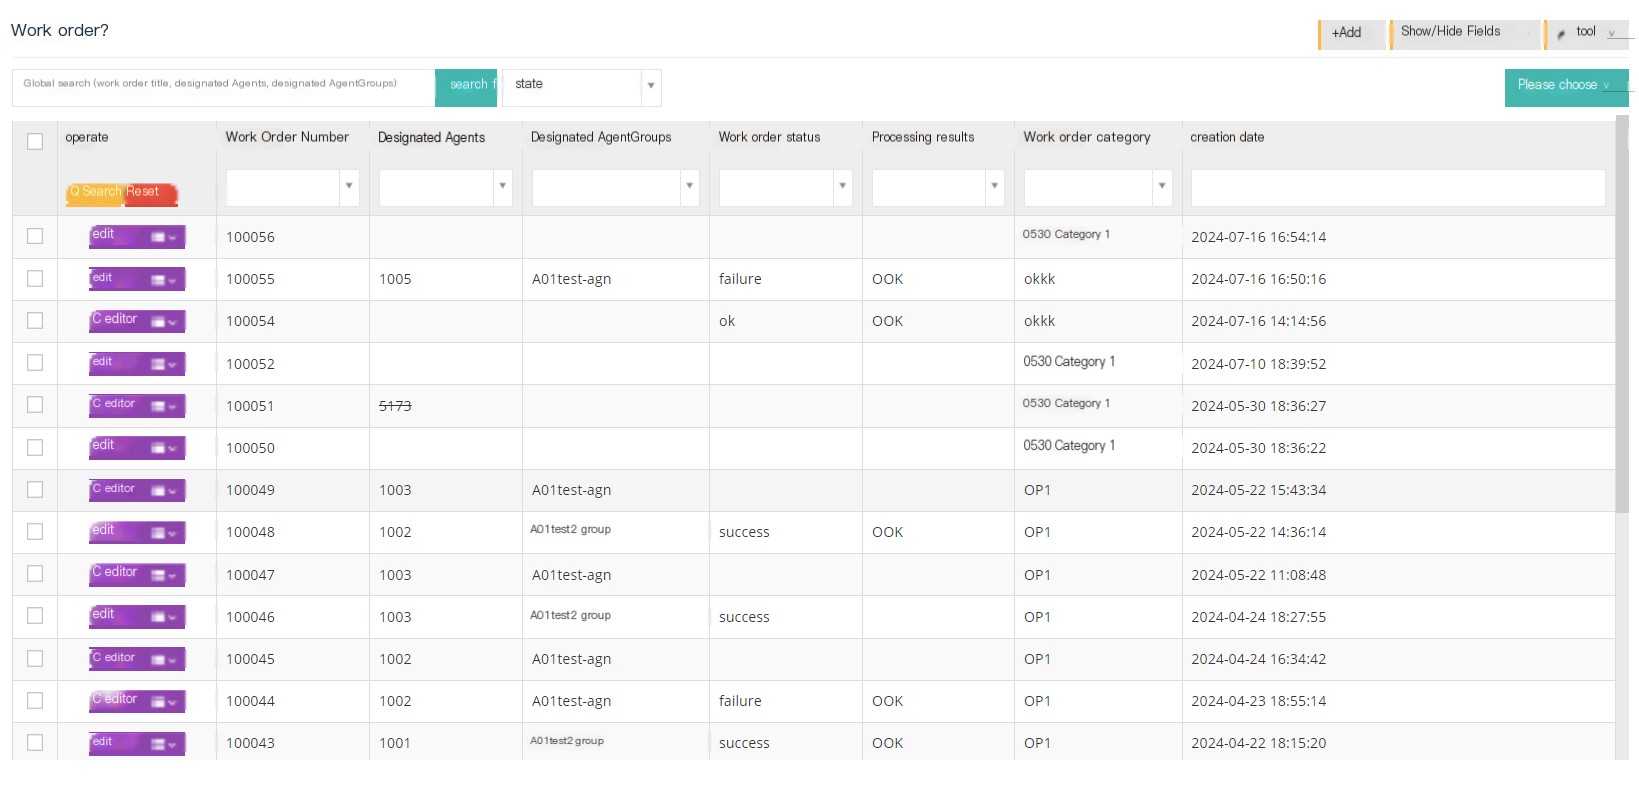Tick the select-all checkbox in the table header
This screenshot has width=1639, height=801.
pos(35,141)
